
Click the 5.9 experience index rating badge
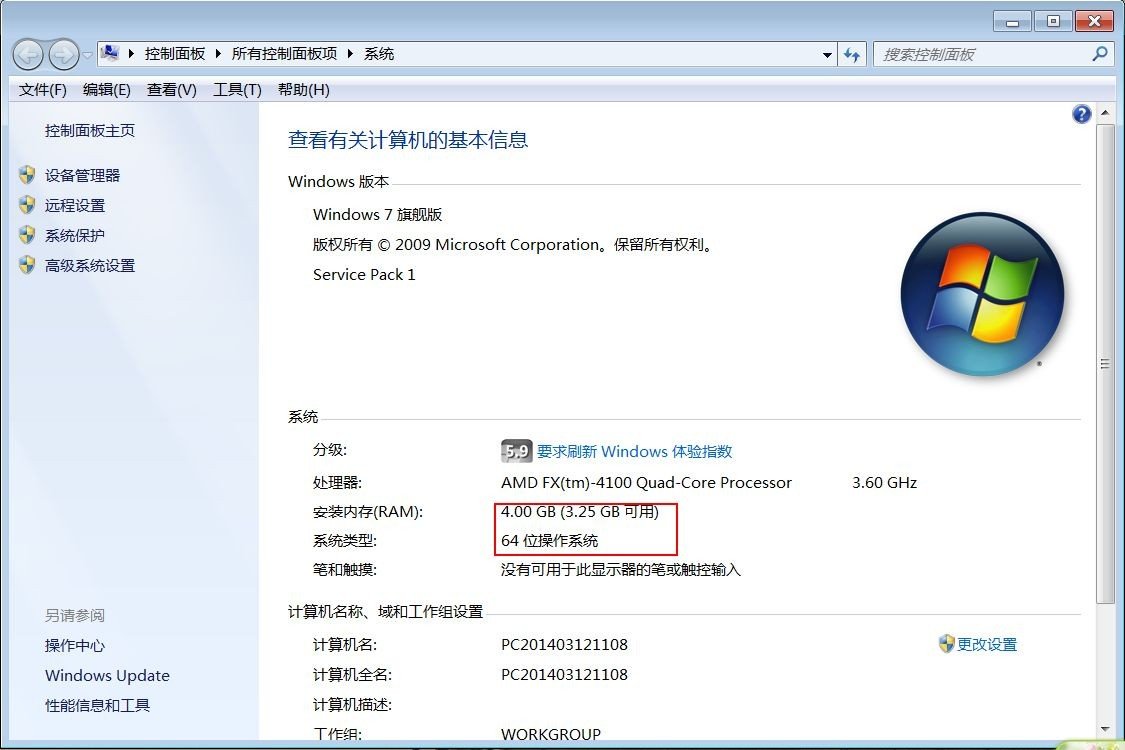click(516, 451)
